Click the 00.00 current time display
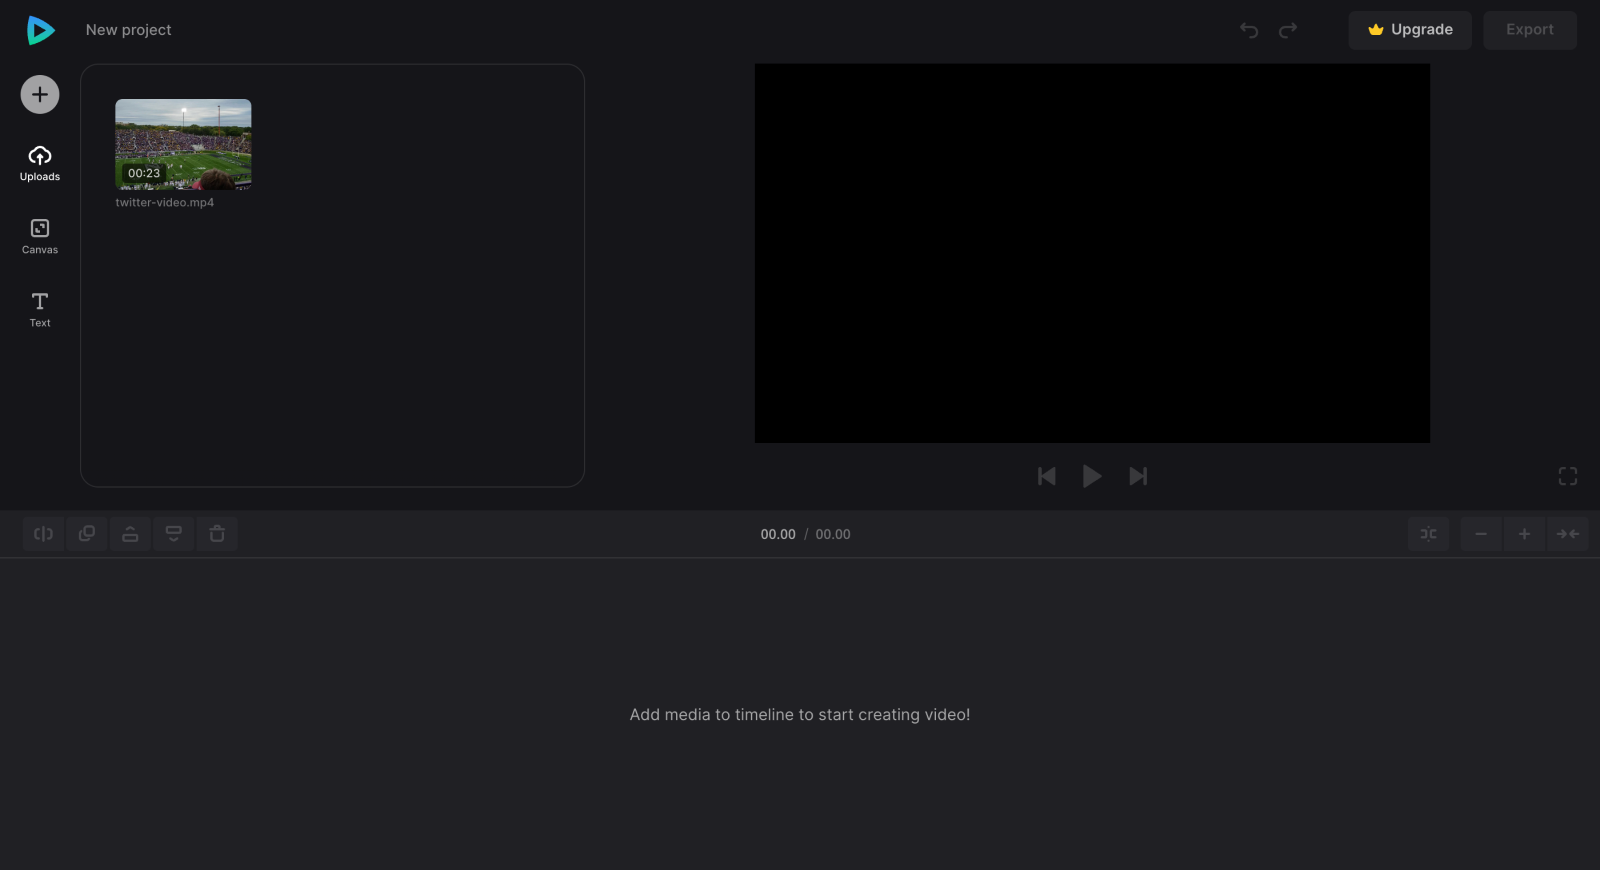Viewport: 1600px width, 870px height. [x=778, y=534]
